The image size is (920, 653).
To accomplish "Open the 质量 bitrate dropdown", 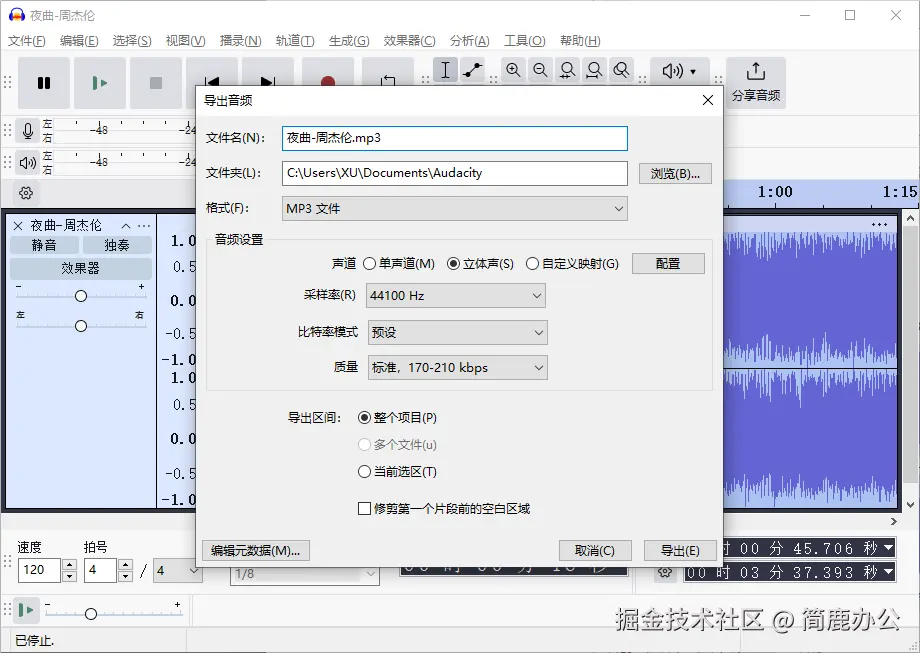I will click(x=457, y=367).
